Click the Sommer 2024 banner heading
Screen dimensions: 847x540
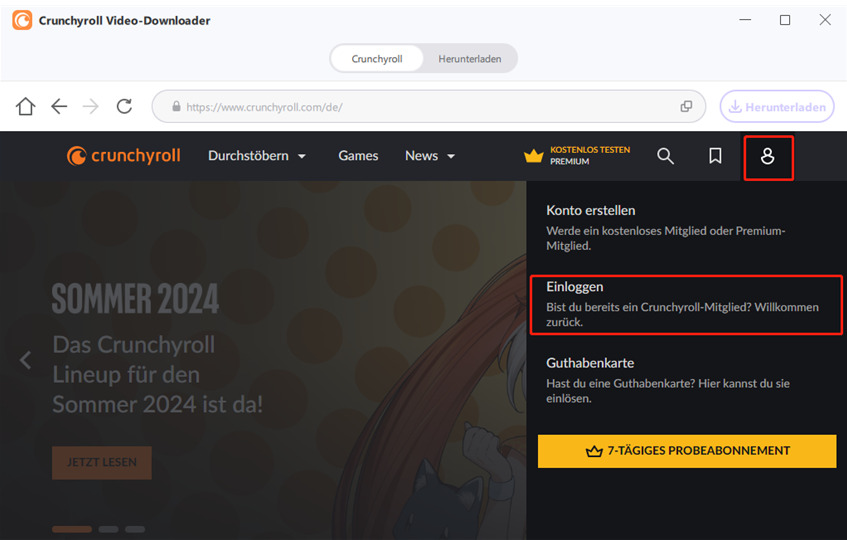coord(135,298)
